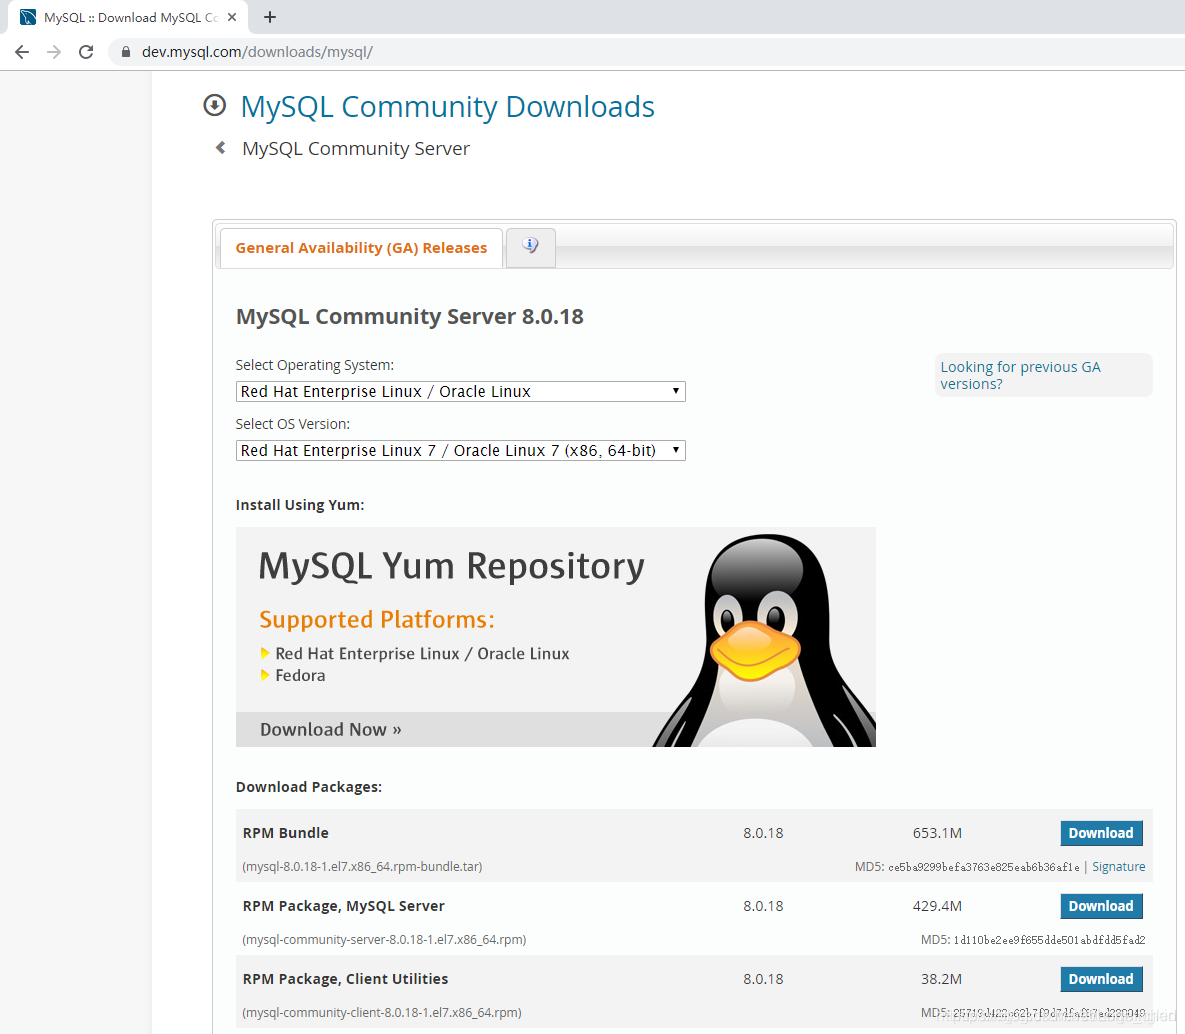Close the MySQL Download tab
The image size is (1185, 1034).
(232, 17)
